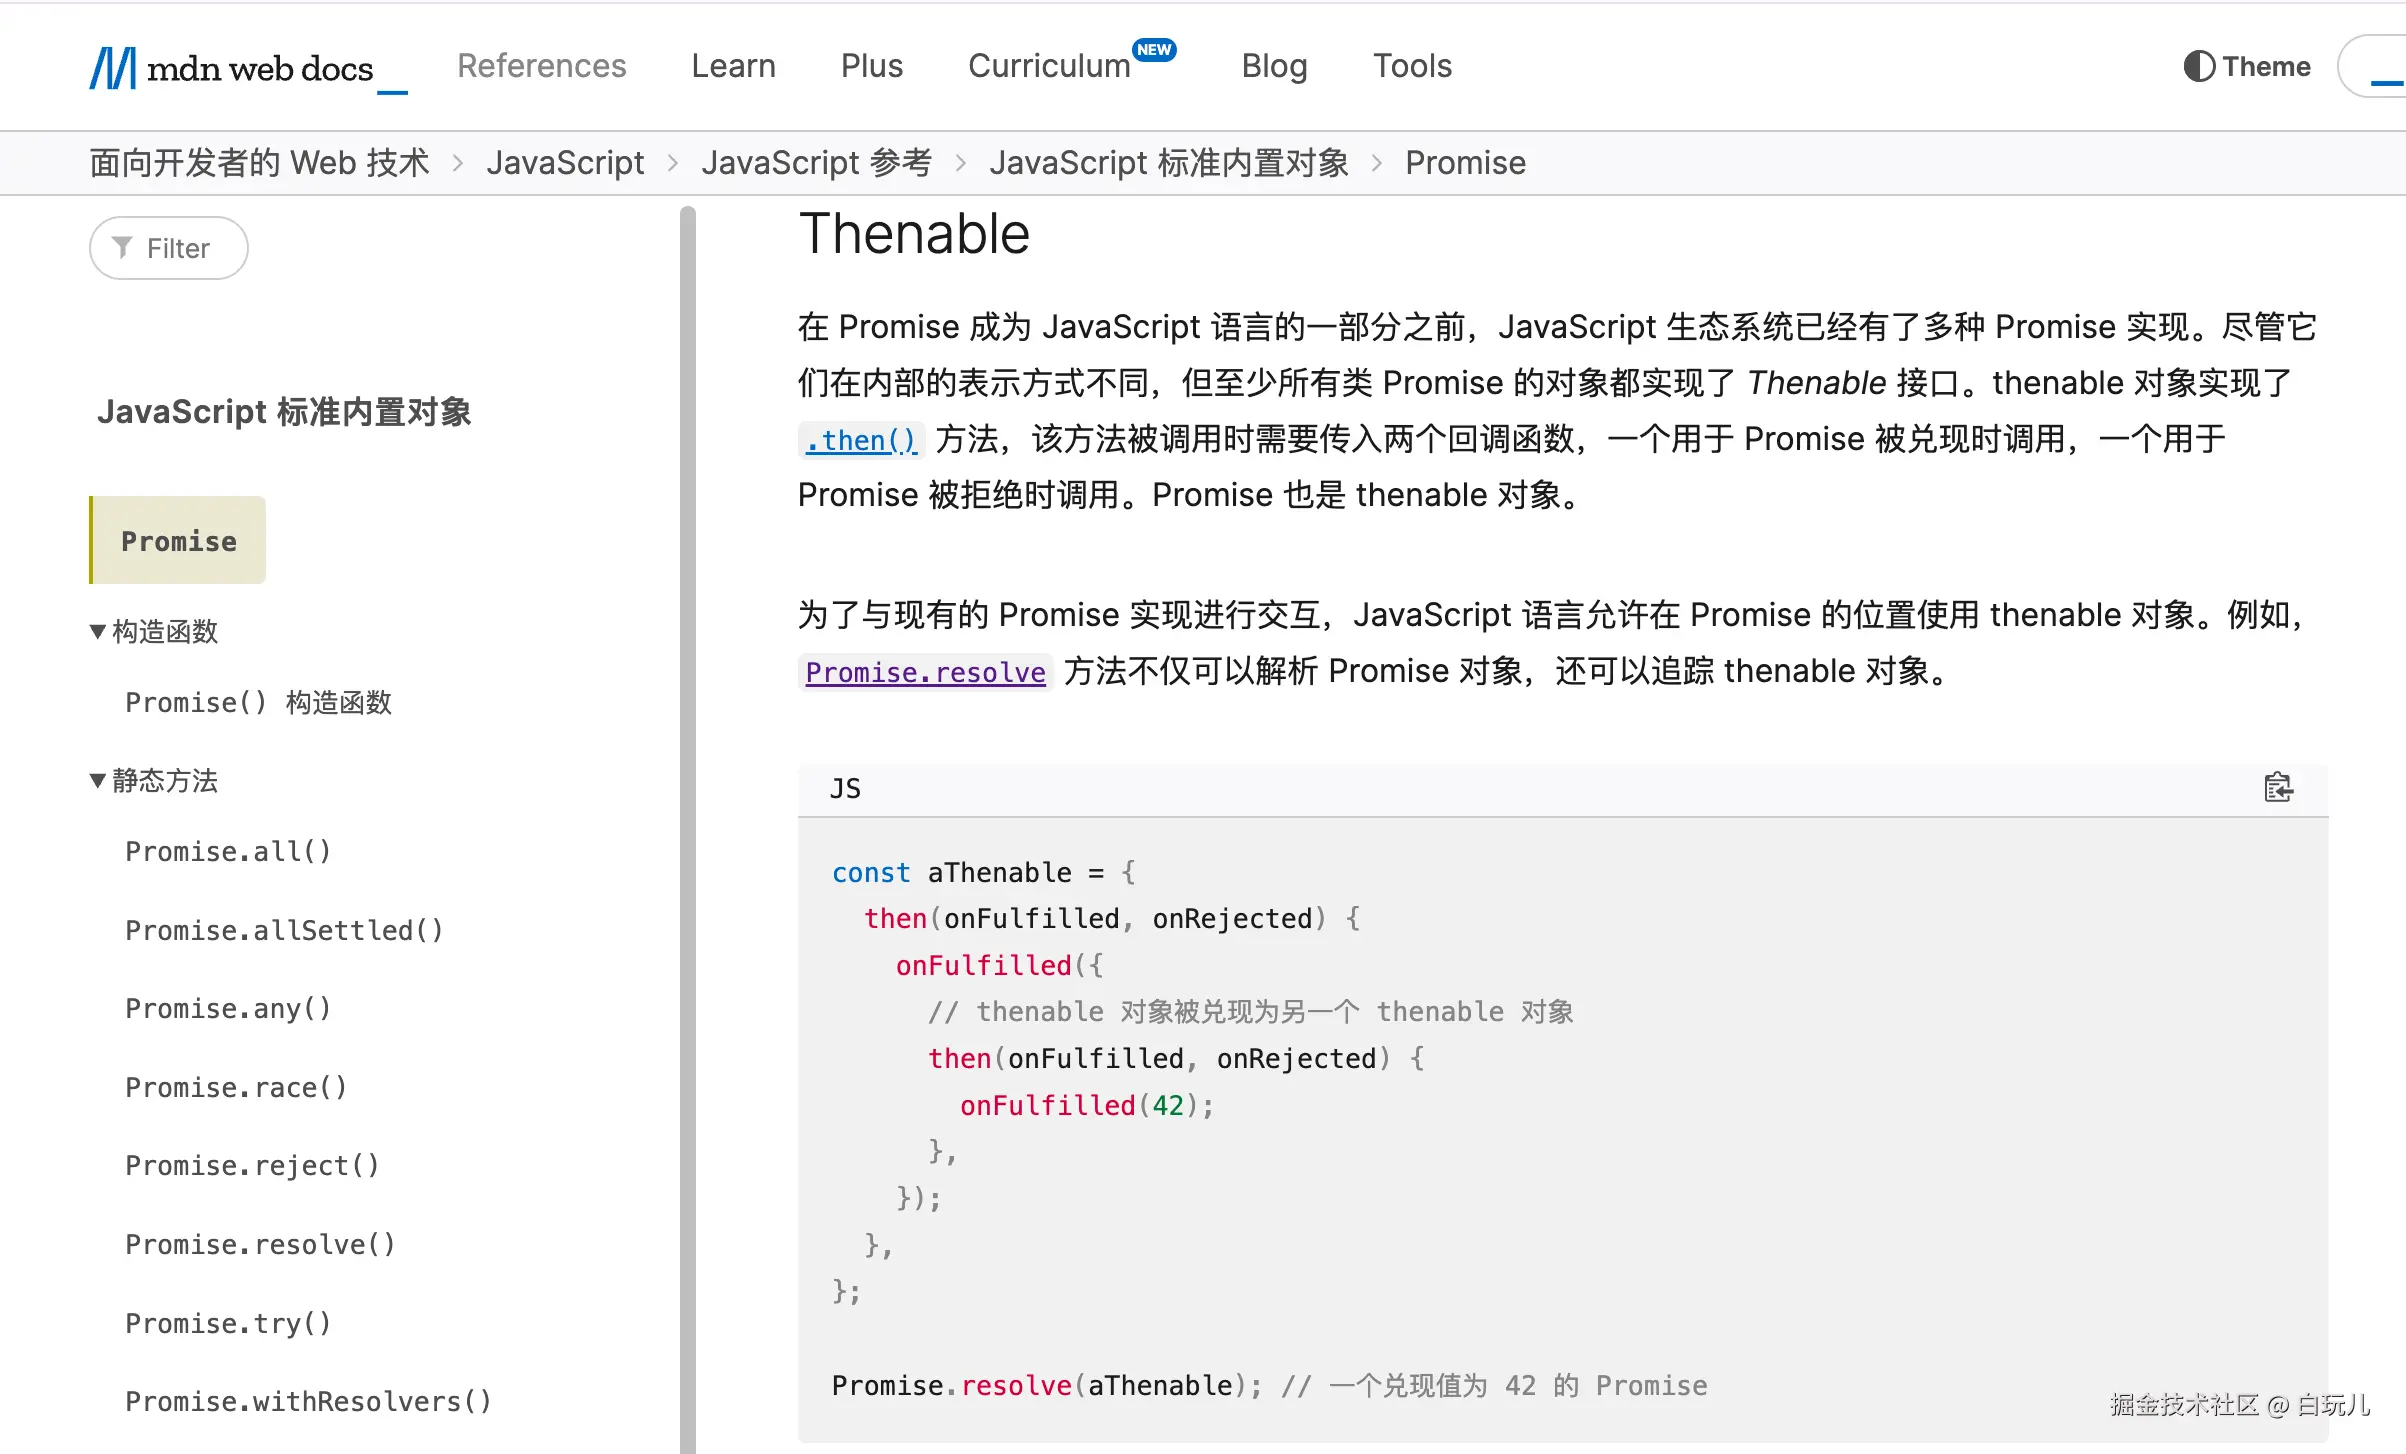
Task: Open the References menu
Action: pos(541,66)
